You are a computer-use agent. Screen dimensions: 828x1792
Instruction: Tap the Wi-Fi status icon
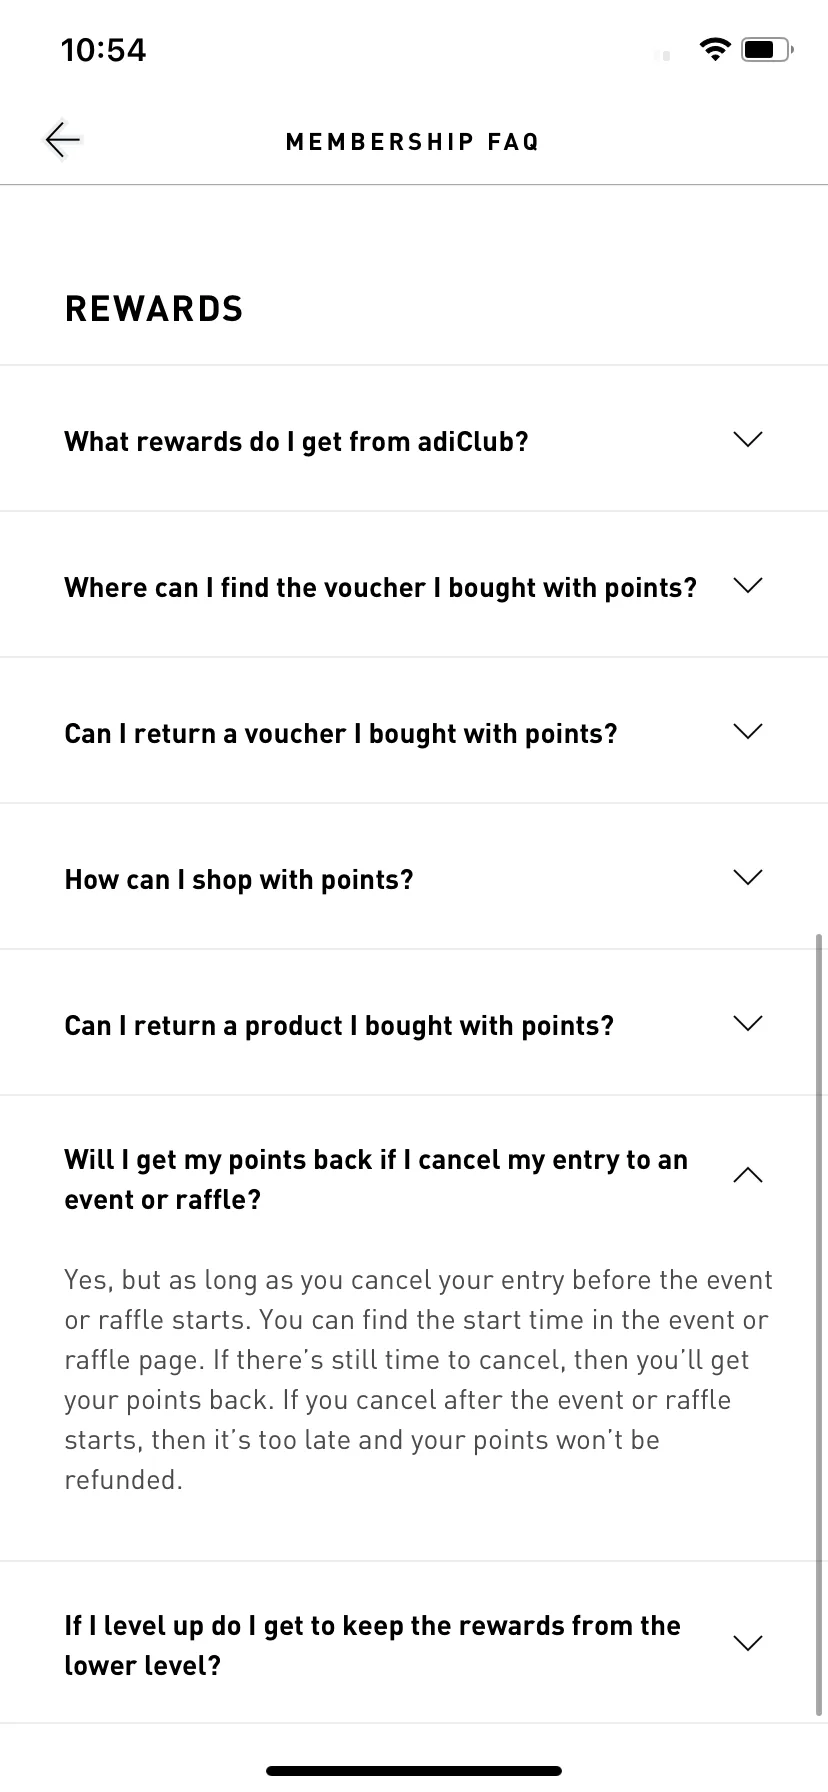(x=714, y=49)
